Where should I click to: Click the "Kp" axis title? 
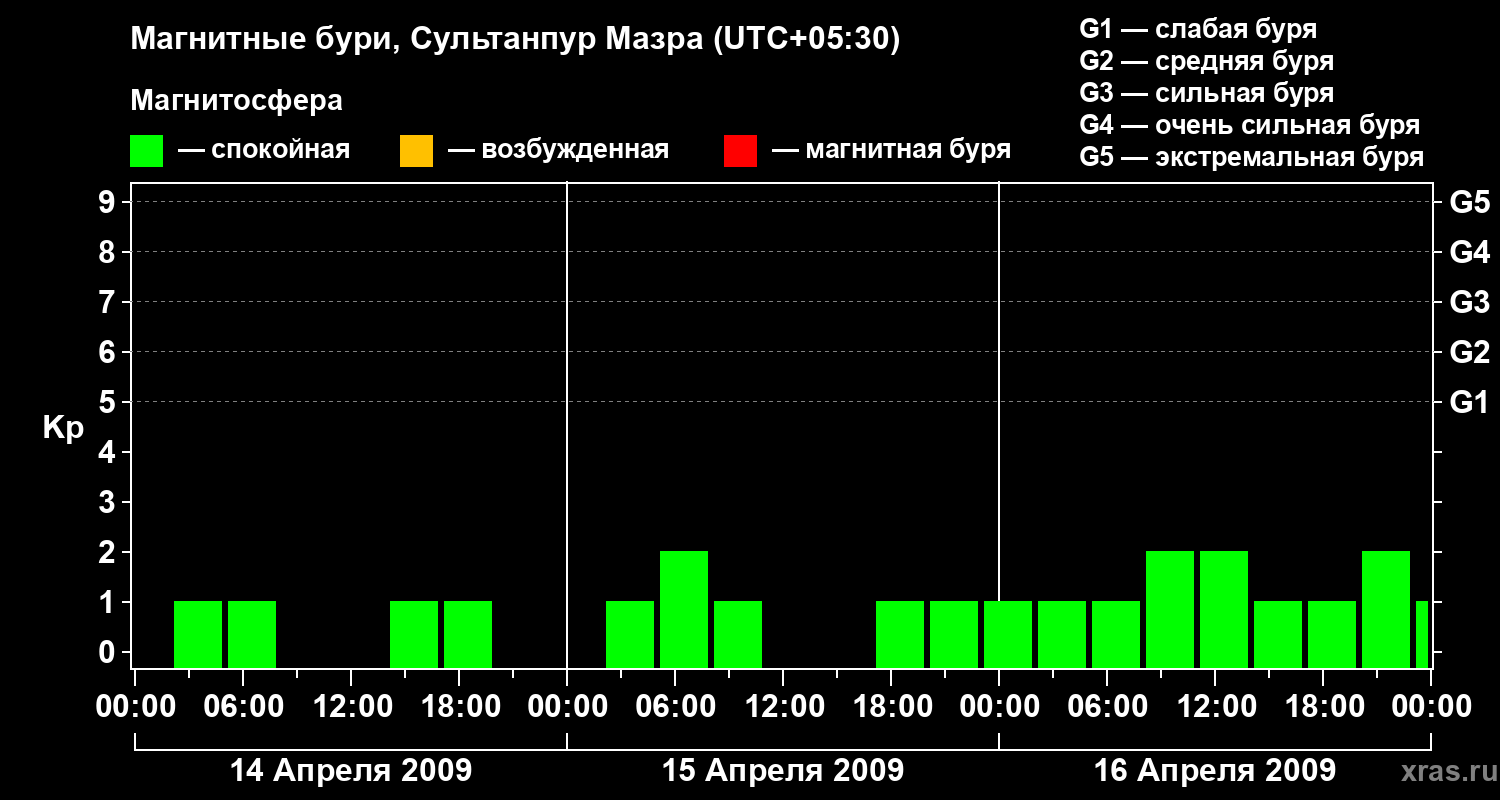pyautogui.click(x=63, y=428)
